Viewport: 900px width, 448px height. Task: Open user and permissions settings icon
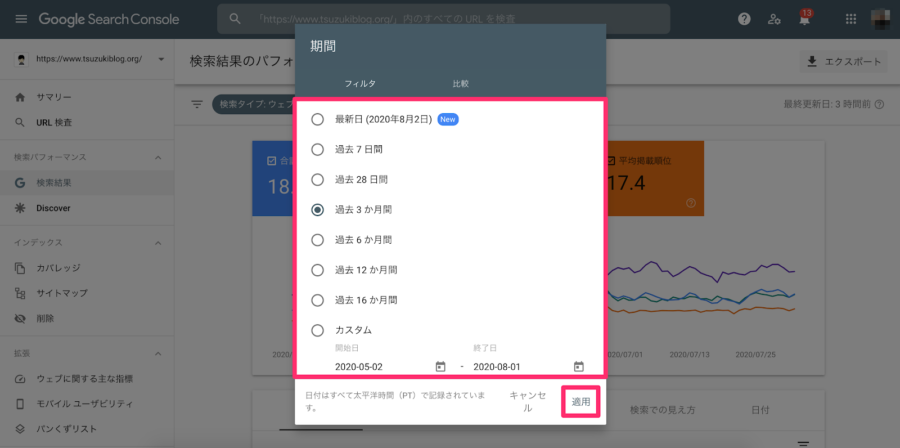[x=774, y=19]
